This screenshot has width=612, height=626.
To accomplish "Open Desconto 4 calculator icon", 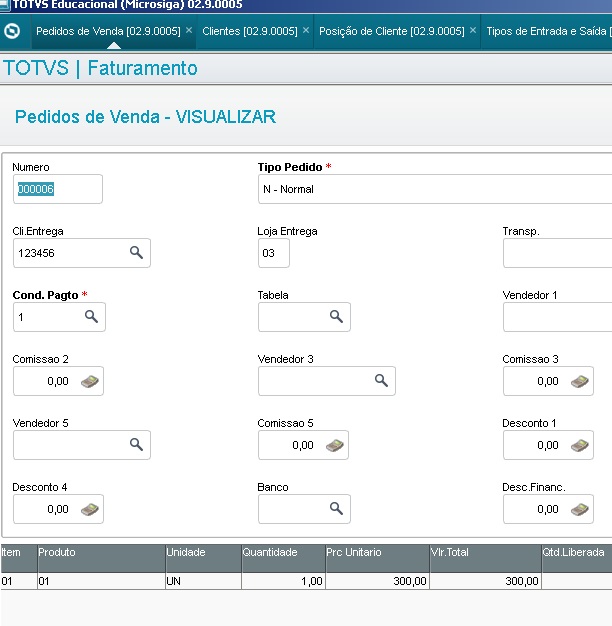I will coord(90,509).
